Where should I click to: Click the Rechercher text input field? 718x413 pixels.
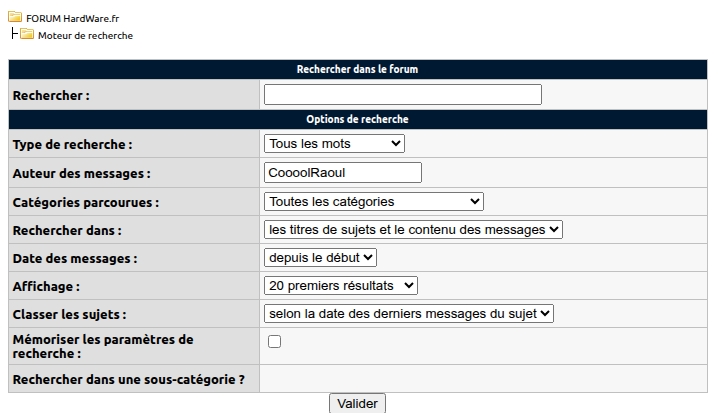[402, 95]
